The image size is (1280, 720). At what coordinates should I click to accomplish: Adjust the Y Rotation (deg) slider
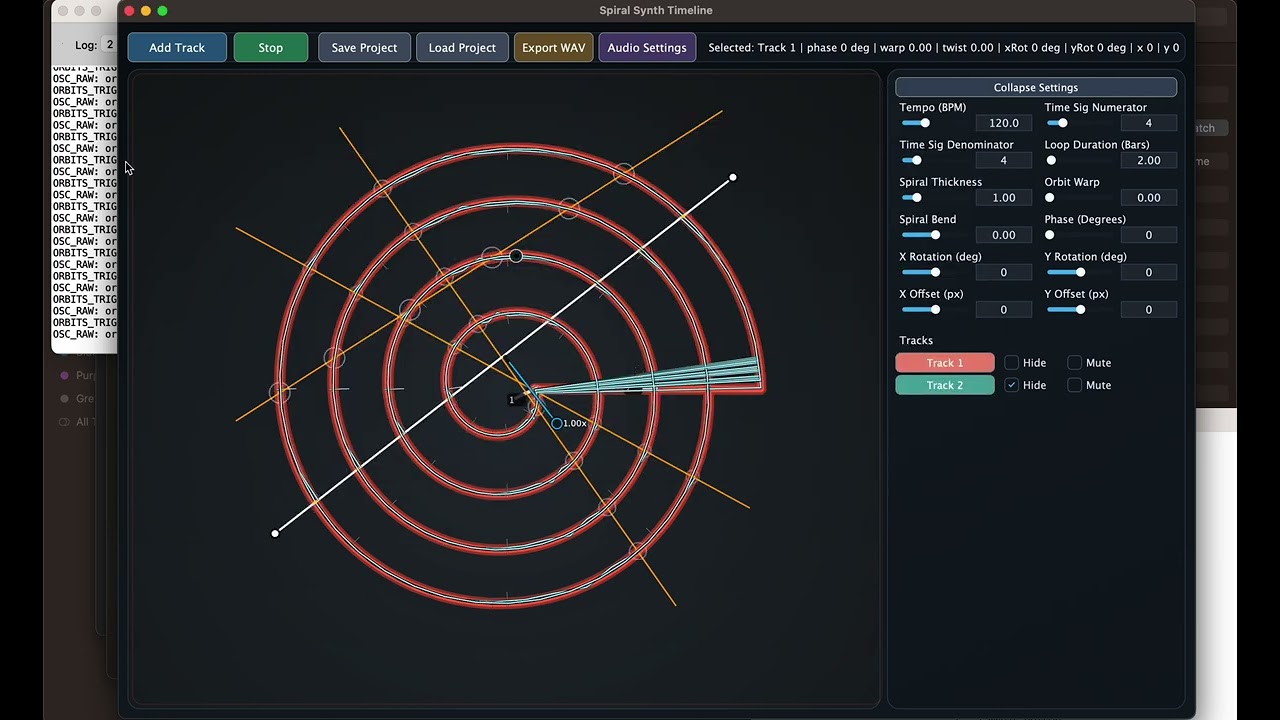pyautogui.click(x=1079, y=272)
